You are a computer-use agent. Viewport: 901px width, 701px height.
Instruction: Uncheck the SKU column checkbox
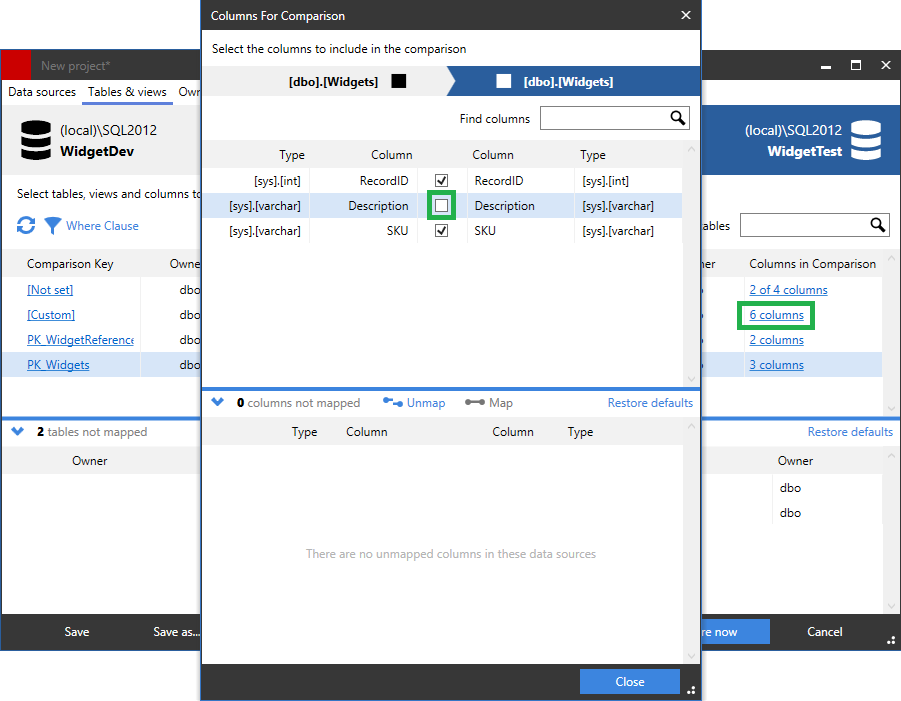click(441, 230)
